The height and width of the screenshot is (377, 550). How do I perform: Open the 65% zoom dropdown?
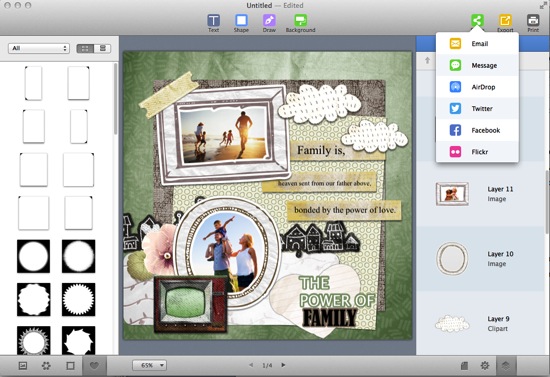pyautogui.click(x=149, y=365)
